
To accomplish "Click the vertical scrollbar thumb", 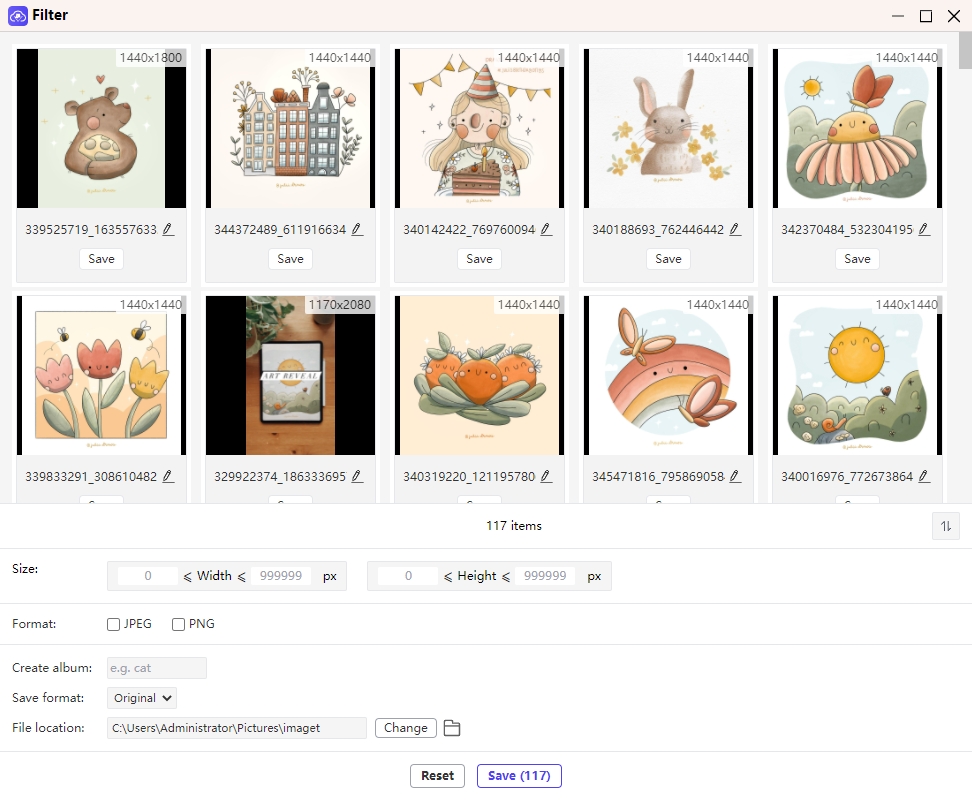I will coord(965,51).
